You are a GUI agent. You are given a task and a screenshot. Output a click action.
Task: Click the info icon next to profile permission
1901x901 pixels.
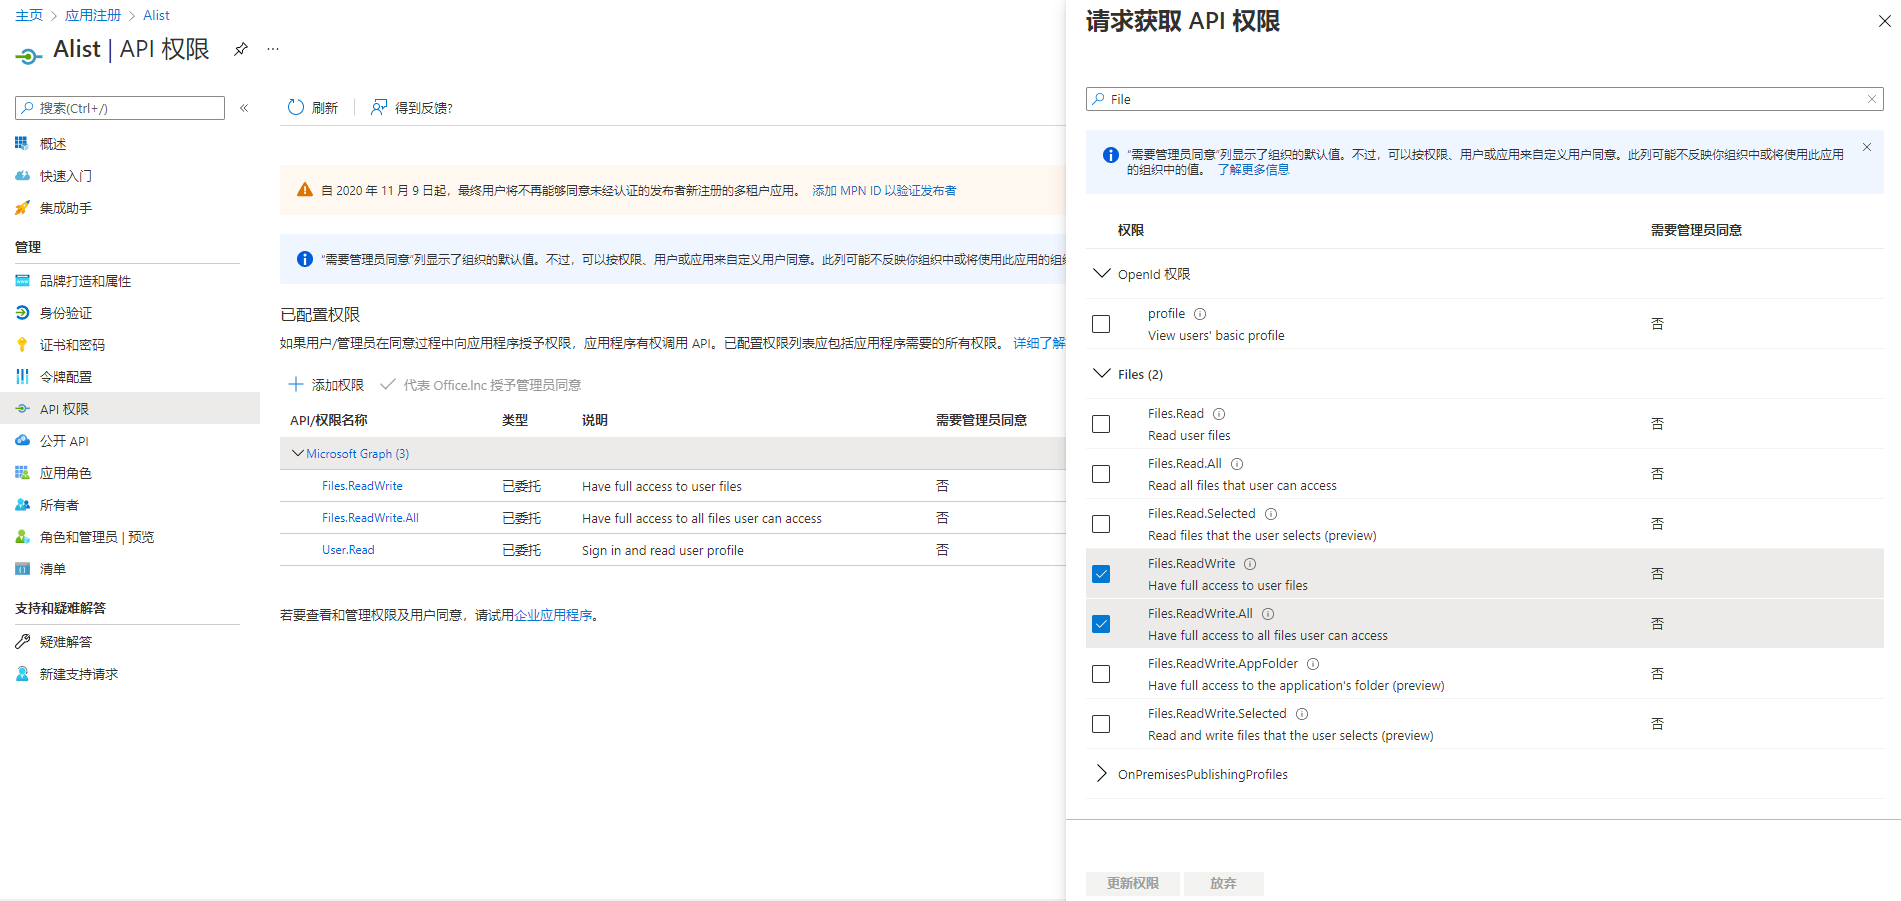click(x=1200, y=314)
